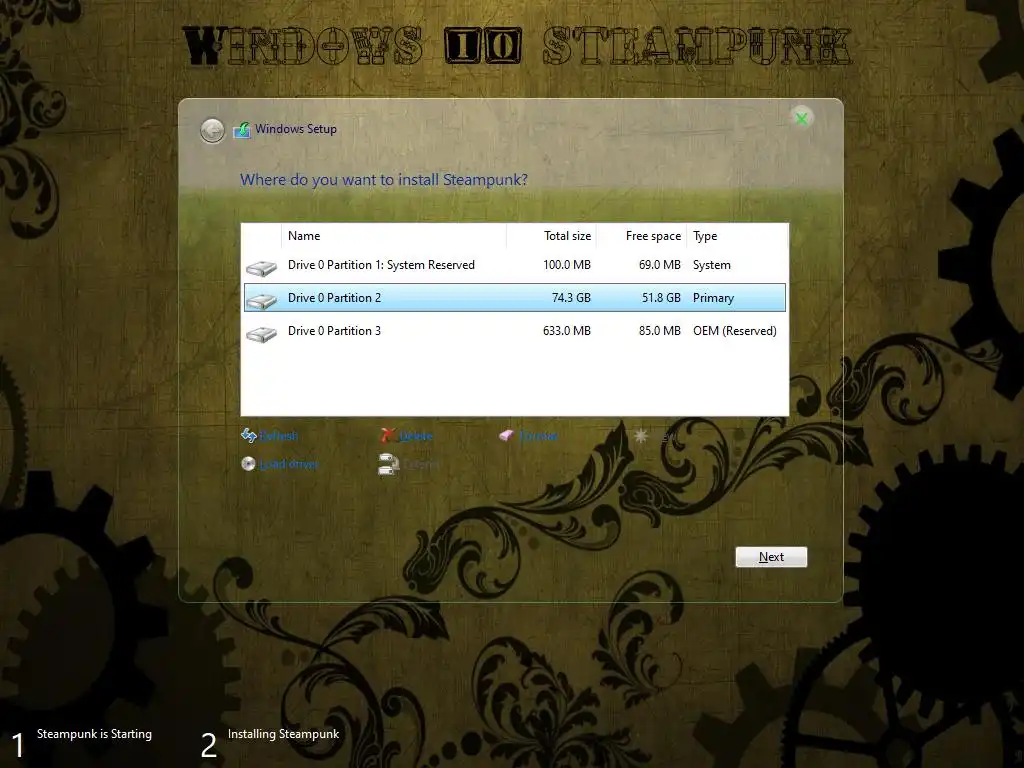Viewport: 1024px width, 768px height.
Task: Click the drive icon for Drive 0 Partition 3
Action: click(261, 334)
